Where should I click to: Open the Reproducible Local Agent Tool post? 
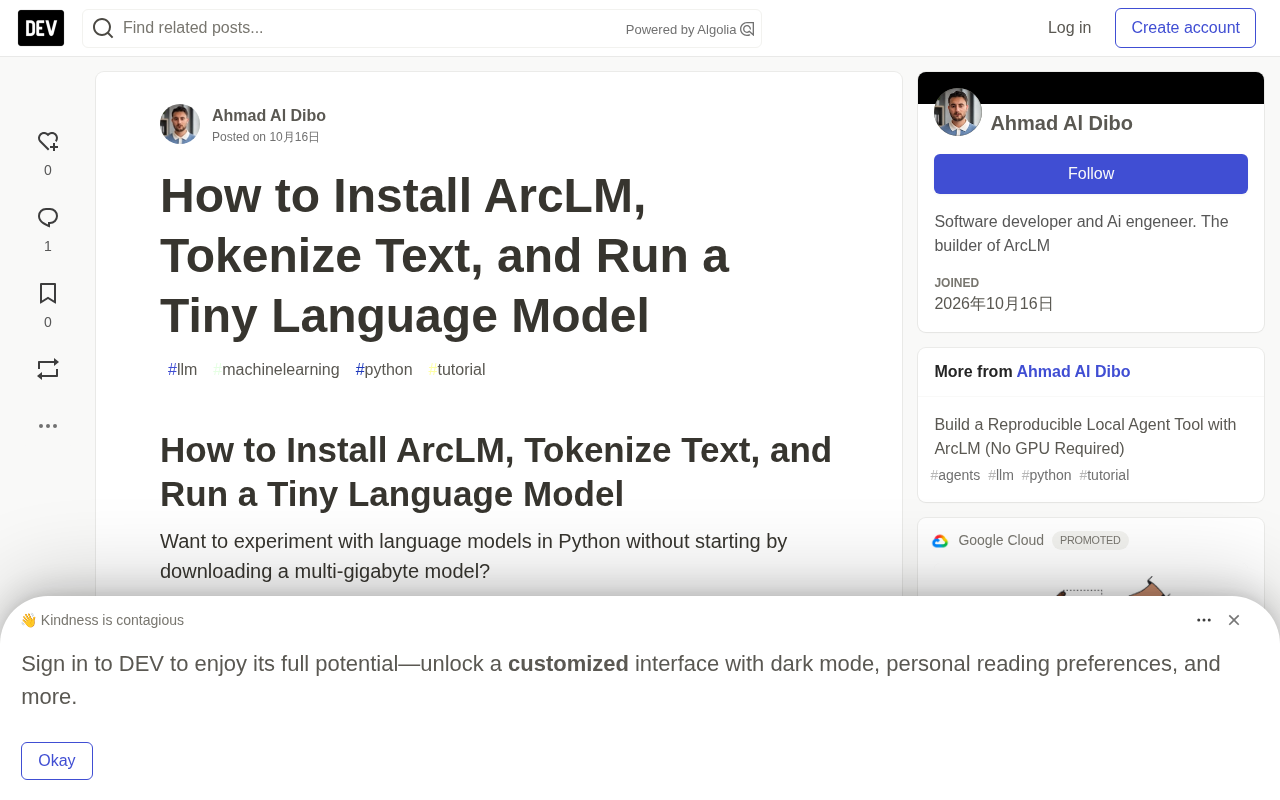coord(1086,437)
